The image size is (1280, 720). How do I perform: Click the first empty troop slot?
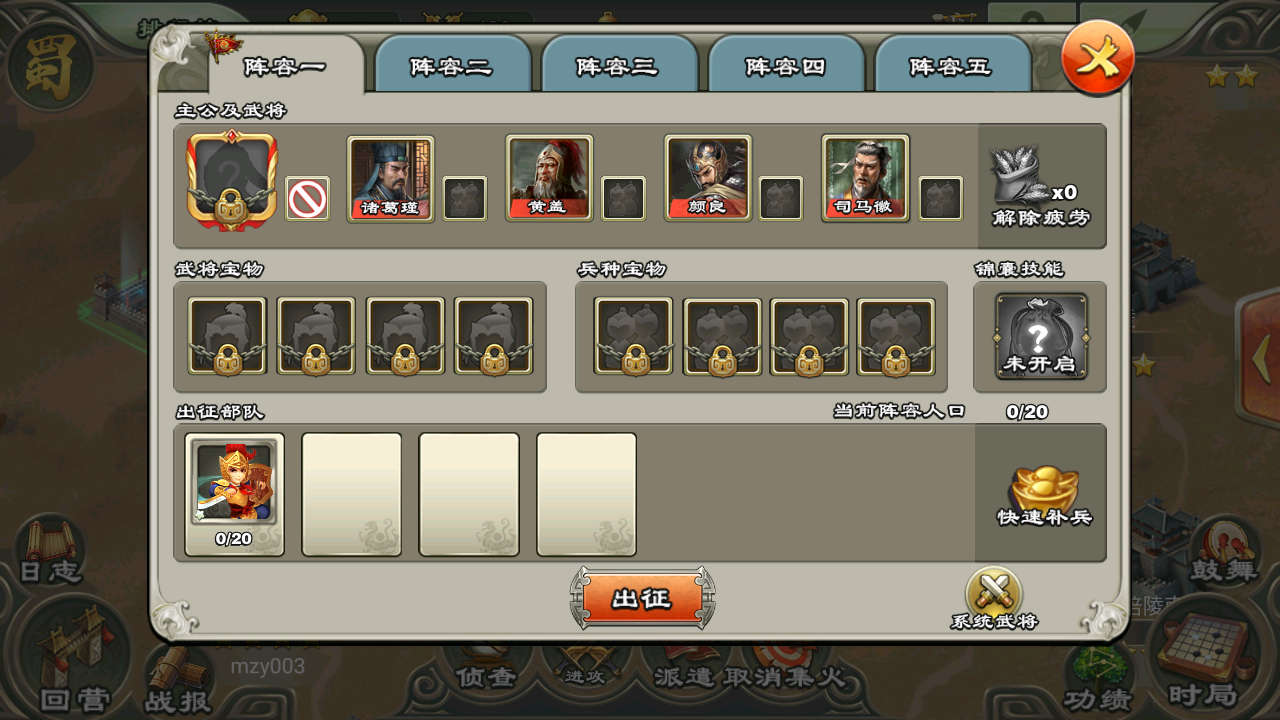point(352,494)
